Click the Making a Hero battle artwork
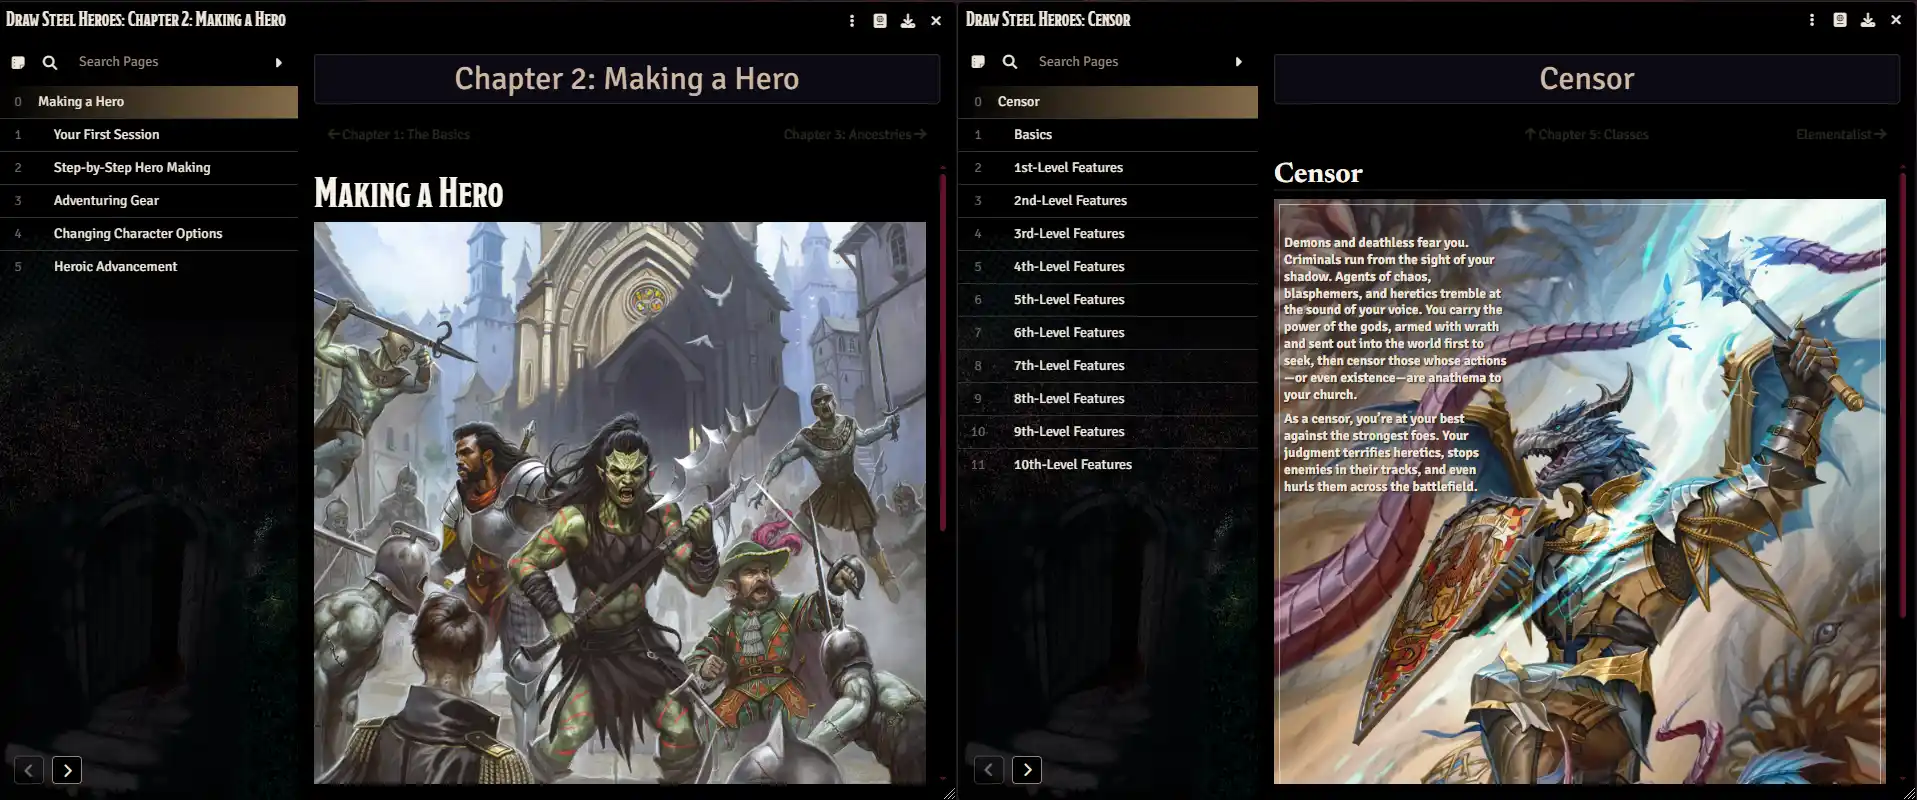 (620, 502)
